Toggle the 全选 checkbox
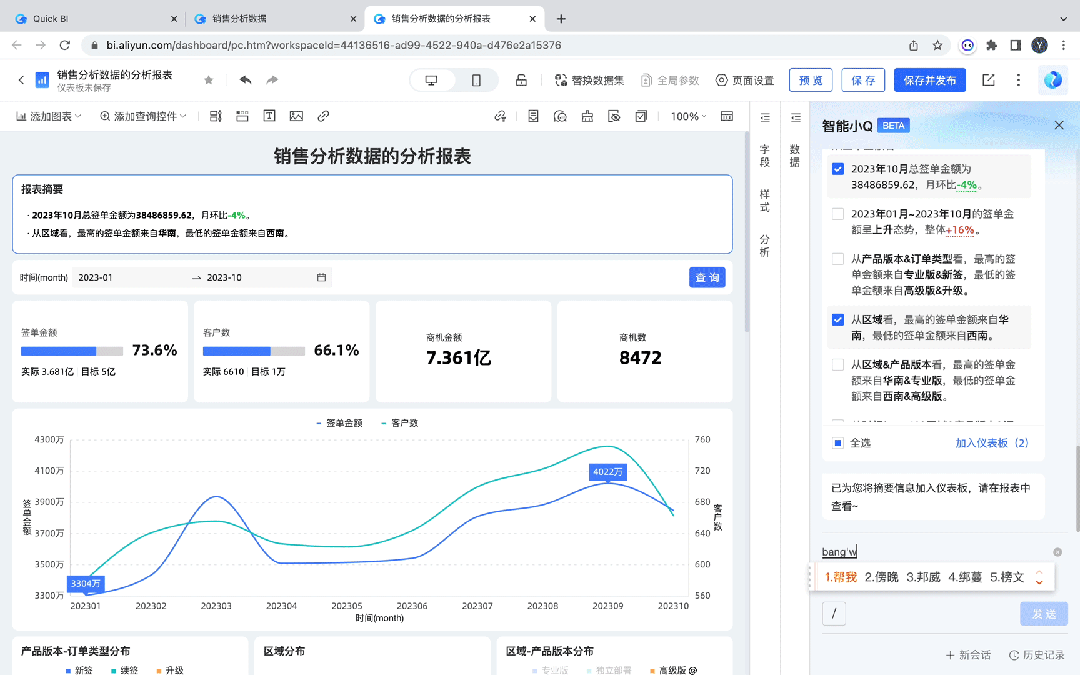 click(838, 443)
